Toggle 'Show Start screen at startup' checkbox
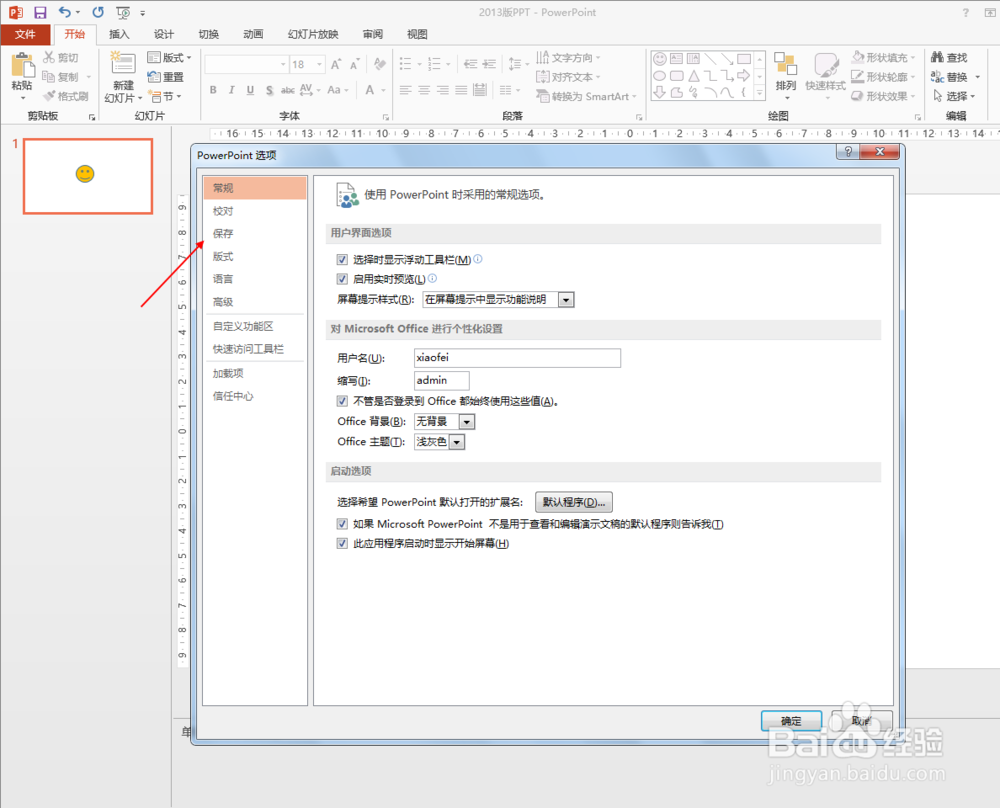Image resolution: width=1000 pixels, height=808 pixels. pyautogui.click(x=342, y=543)
